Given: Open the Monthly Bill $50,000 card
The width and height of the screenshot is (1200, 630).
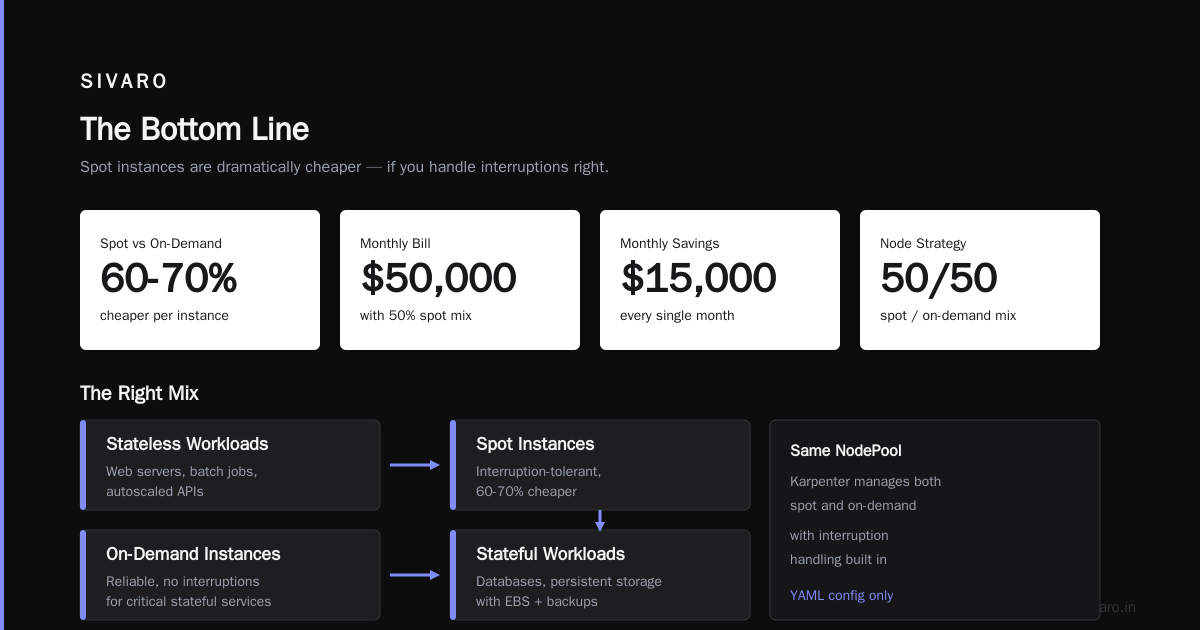Looking at the screenshot, I should 460,280.
